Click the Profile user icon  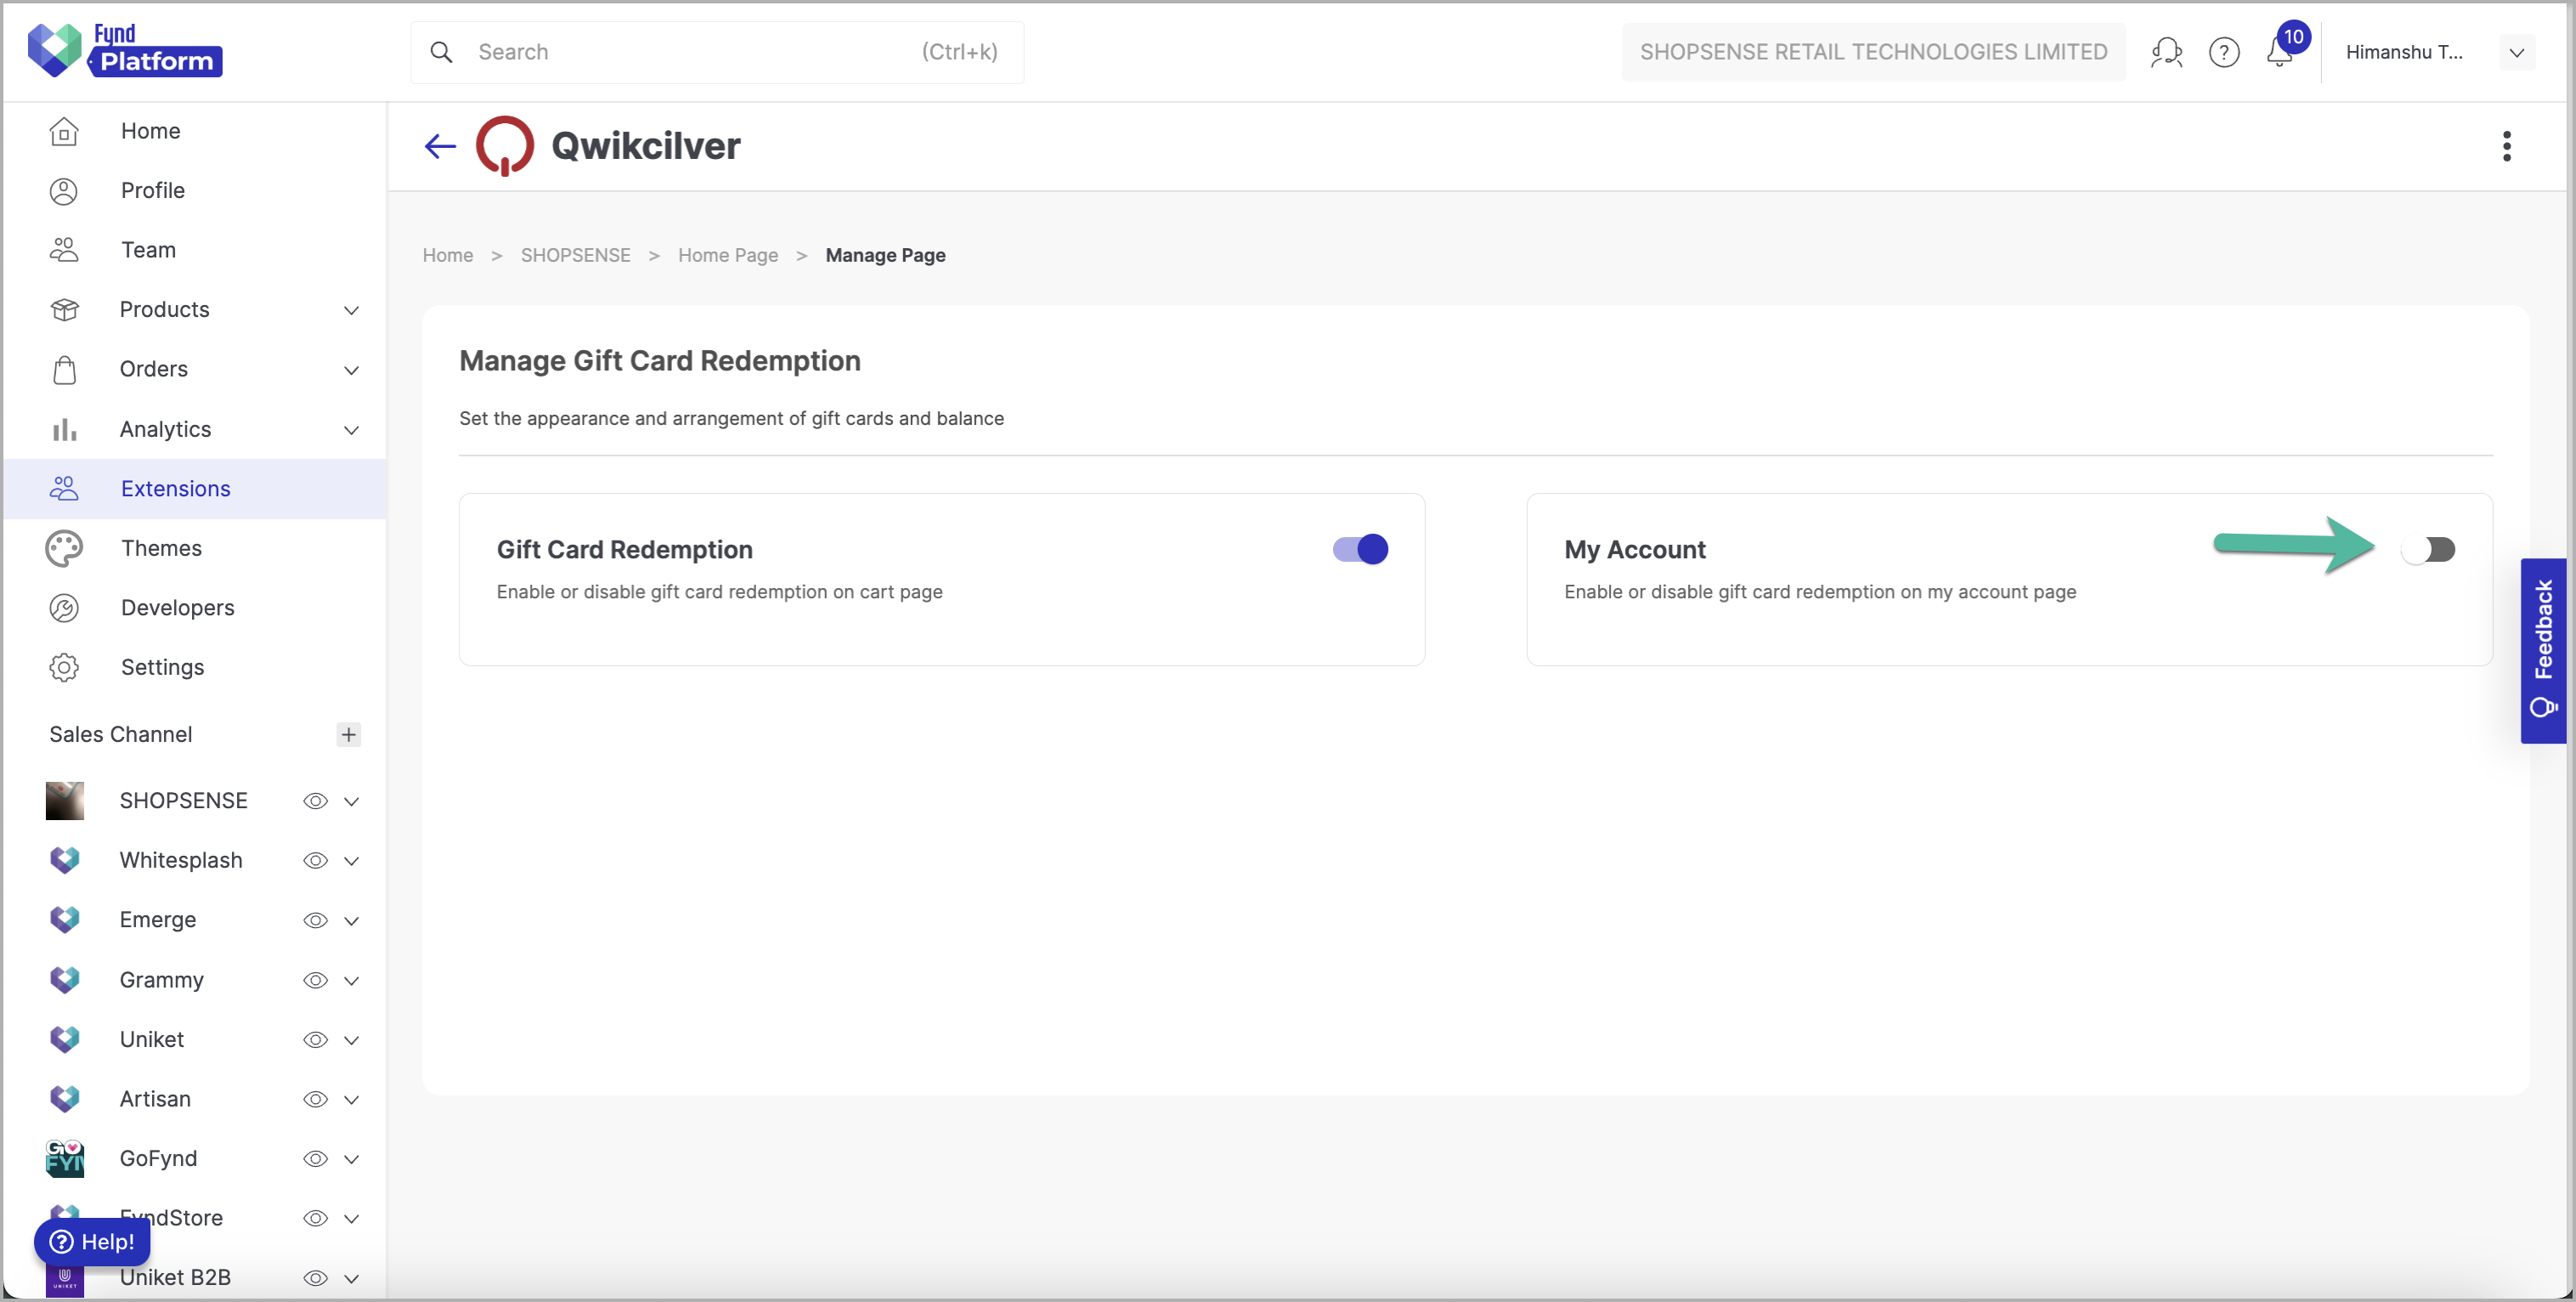click(64, 191)
